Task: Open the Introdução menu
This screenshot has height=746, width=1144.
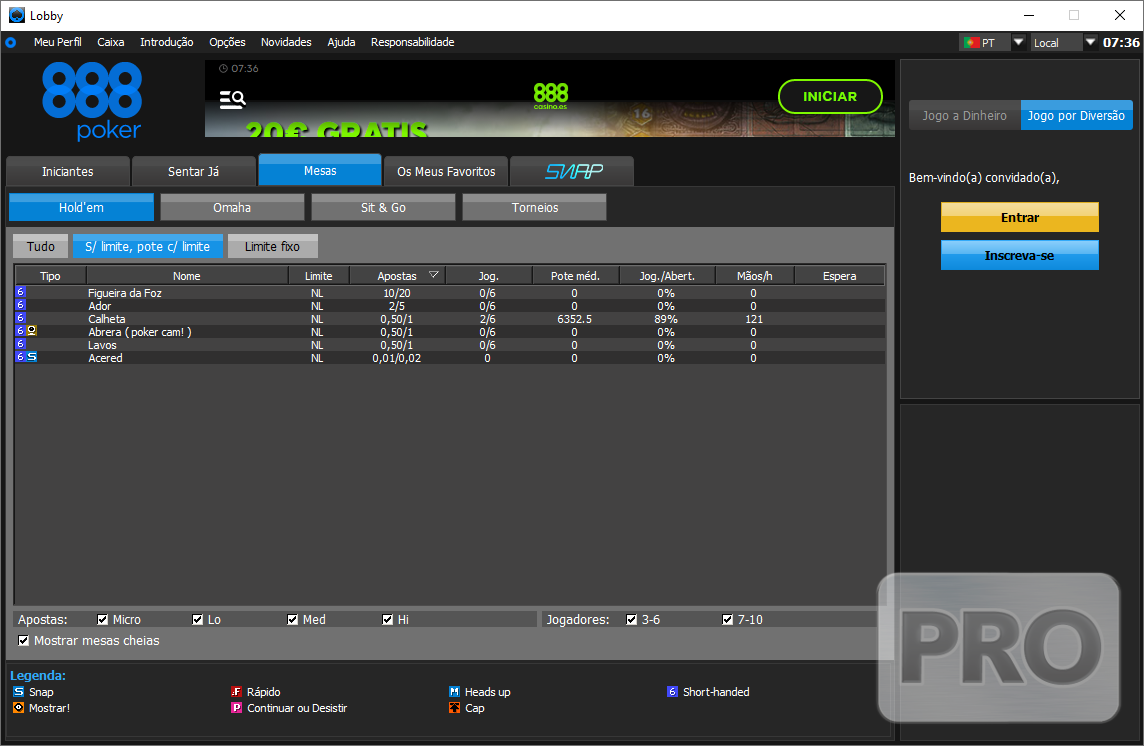Action: (x=167, y=42)
